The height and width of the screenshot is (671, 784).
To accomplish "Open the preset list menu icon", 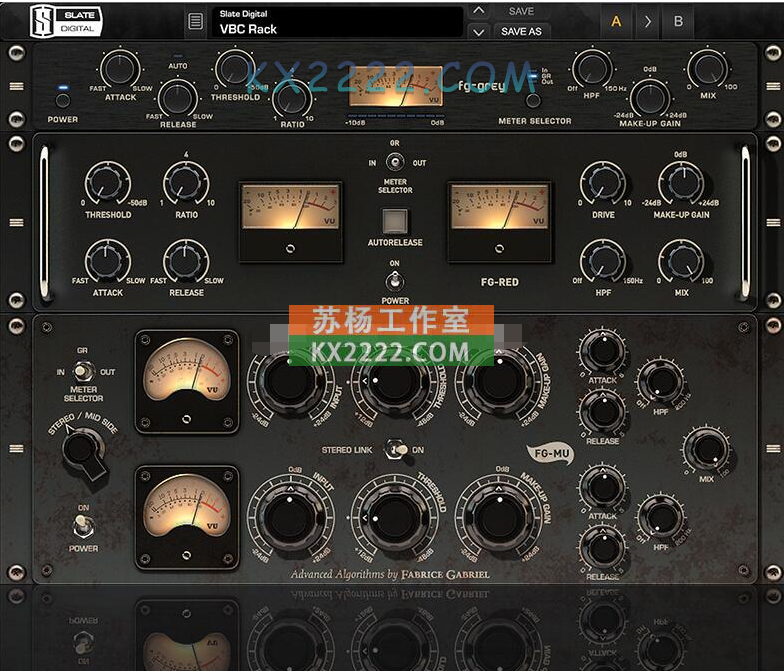I will (x=196, y=22).
